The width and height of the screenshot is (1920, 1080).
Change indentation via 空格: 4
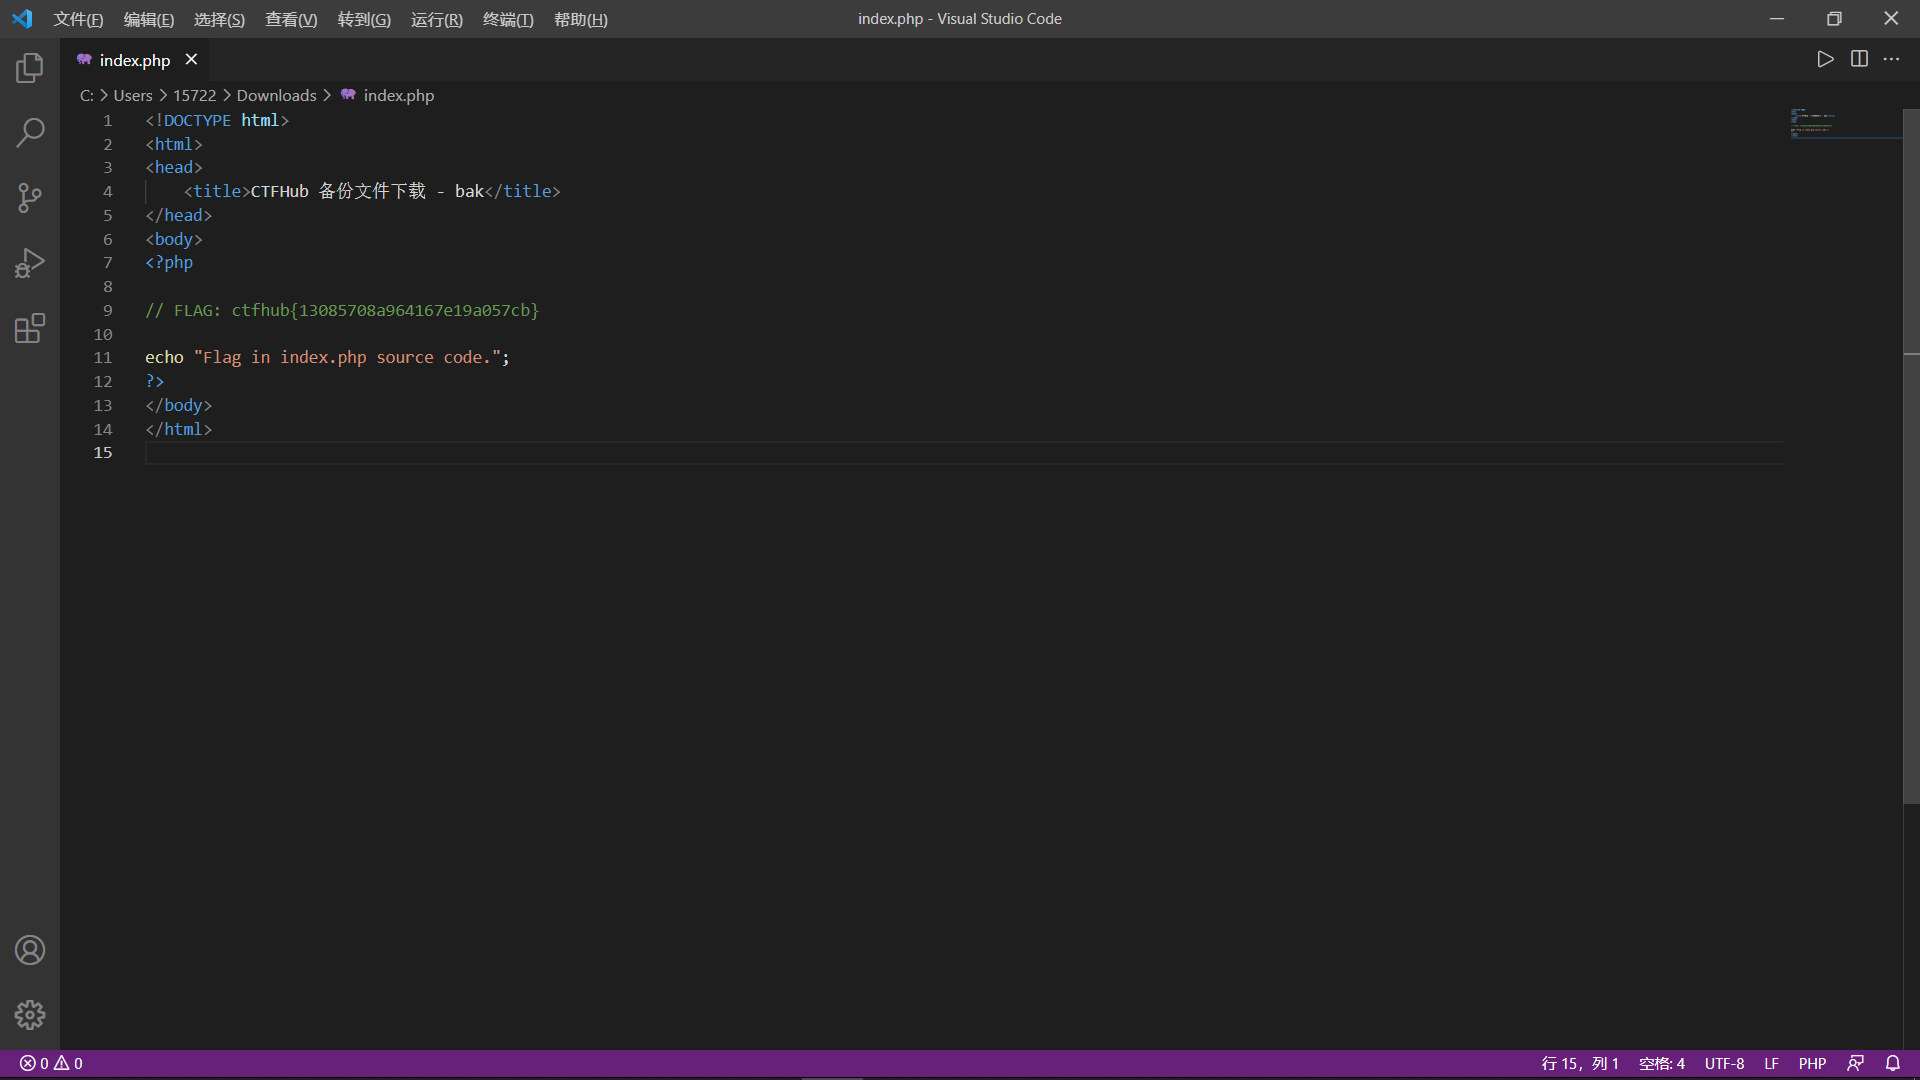[x=1662, y=1063]
